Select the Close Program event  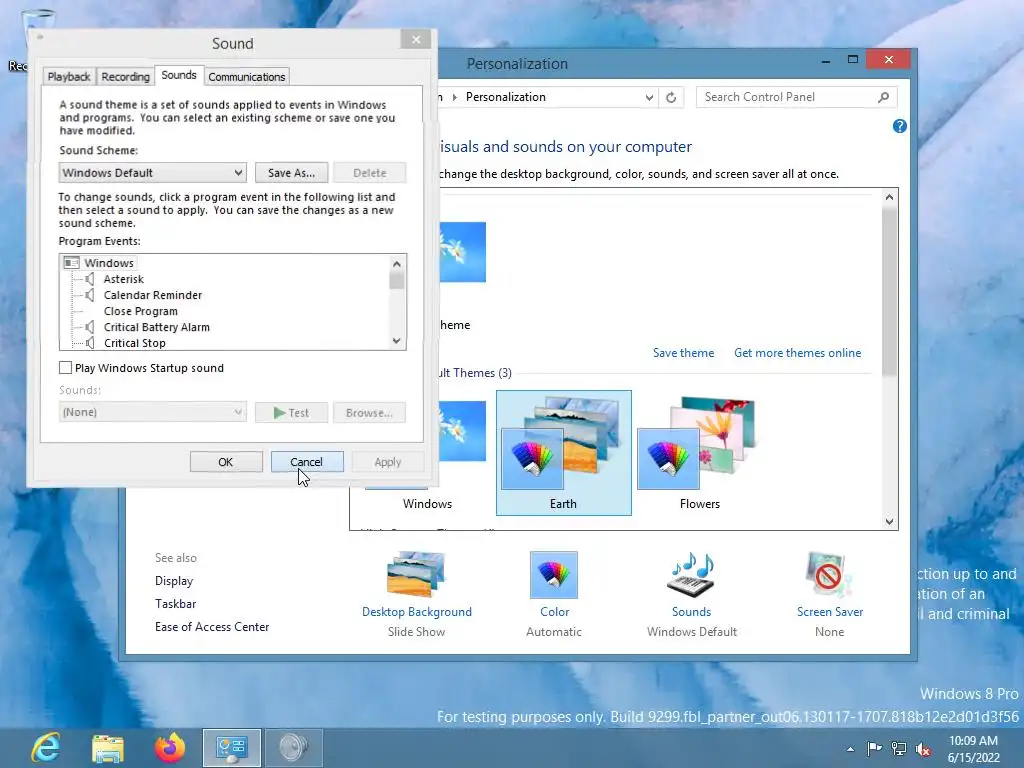click(x=140, y=312)
